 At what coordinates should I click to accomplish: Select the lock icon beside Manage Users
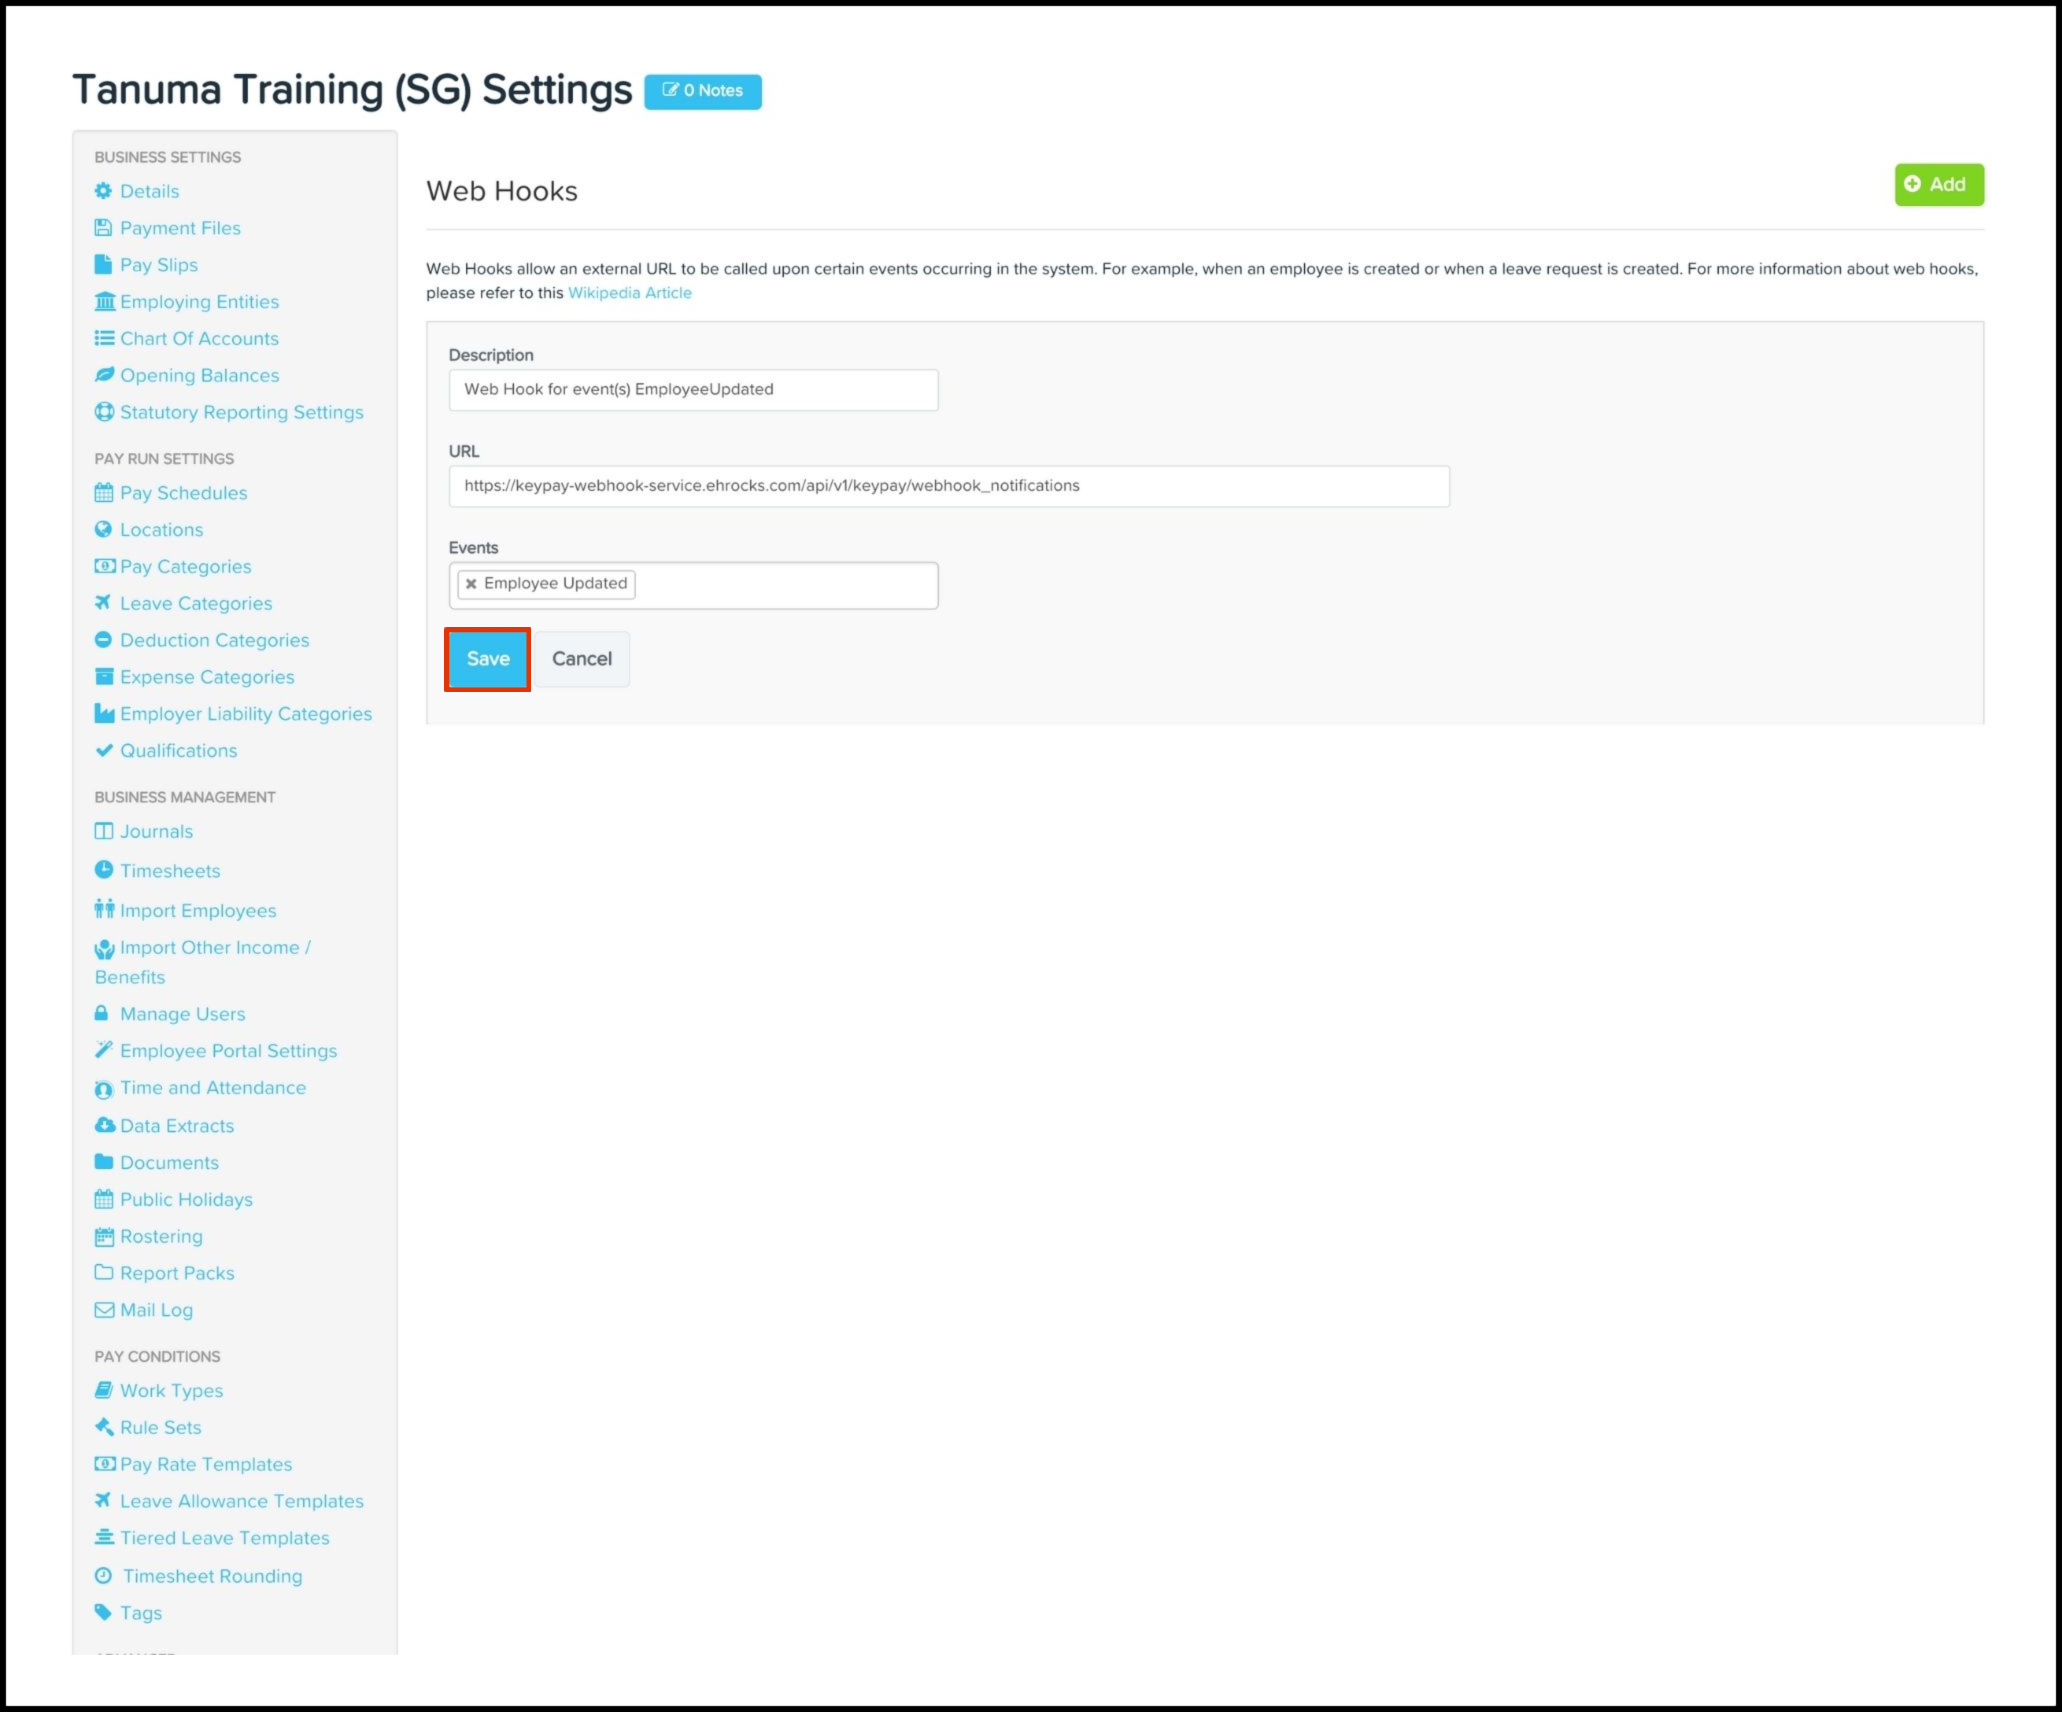pyautogui.click(x=104, y=1013)
